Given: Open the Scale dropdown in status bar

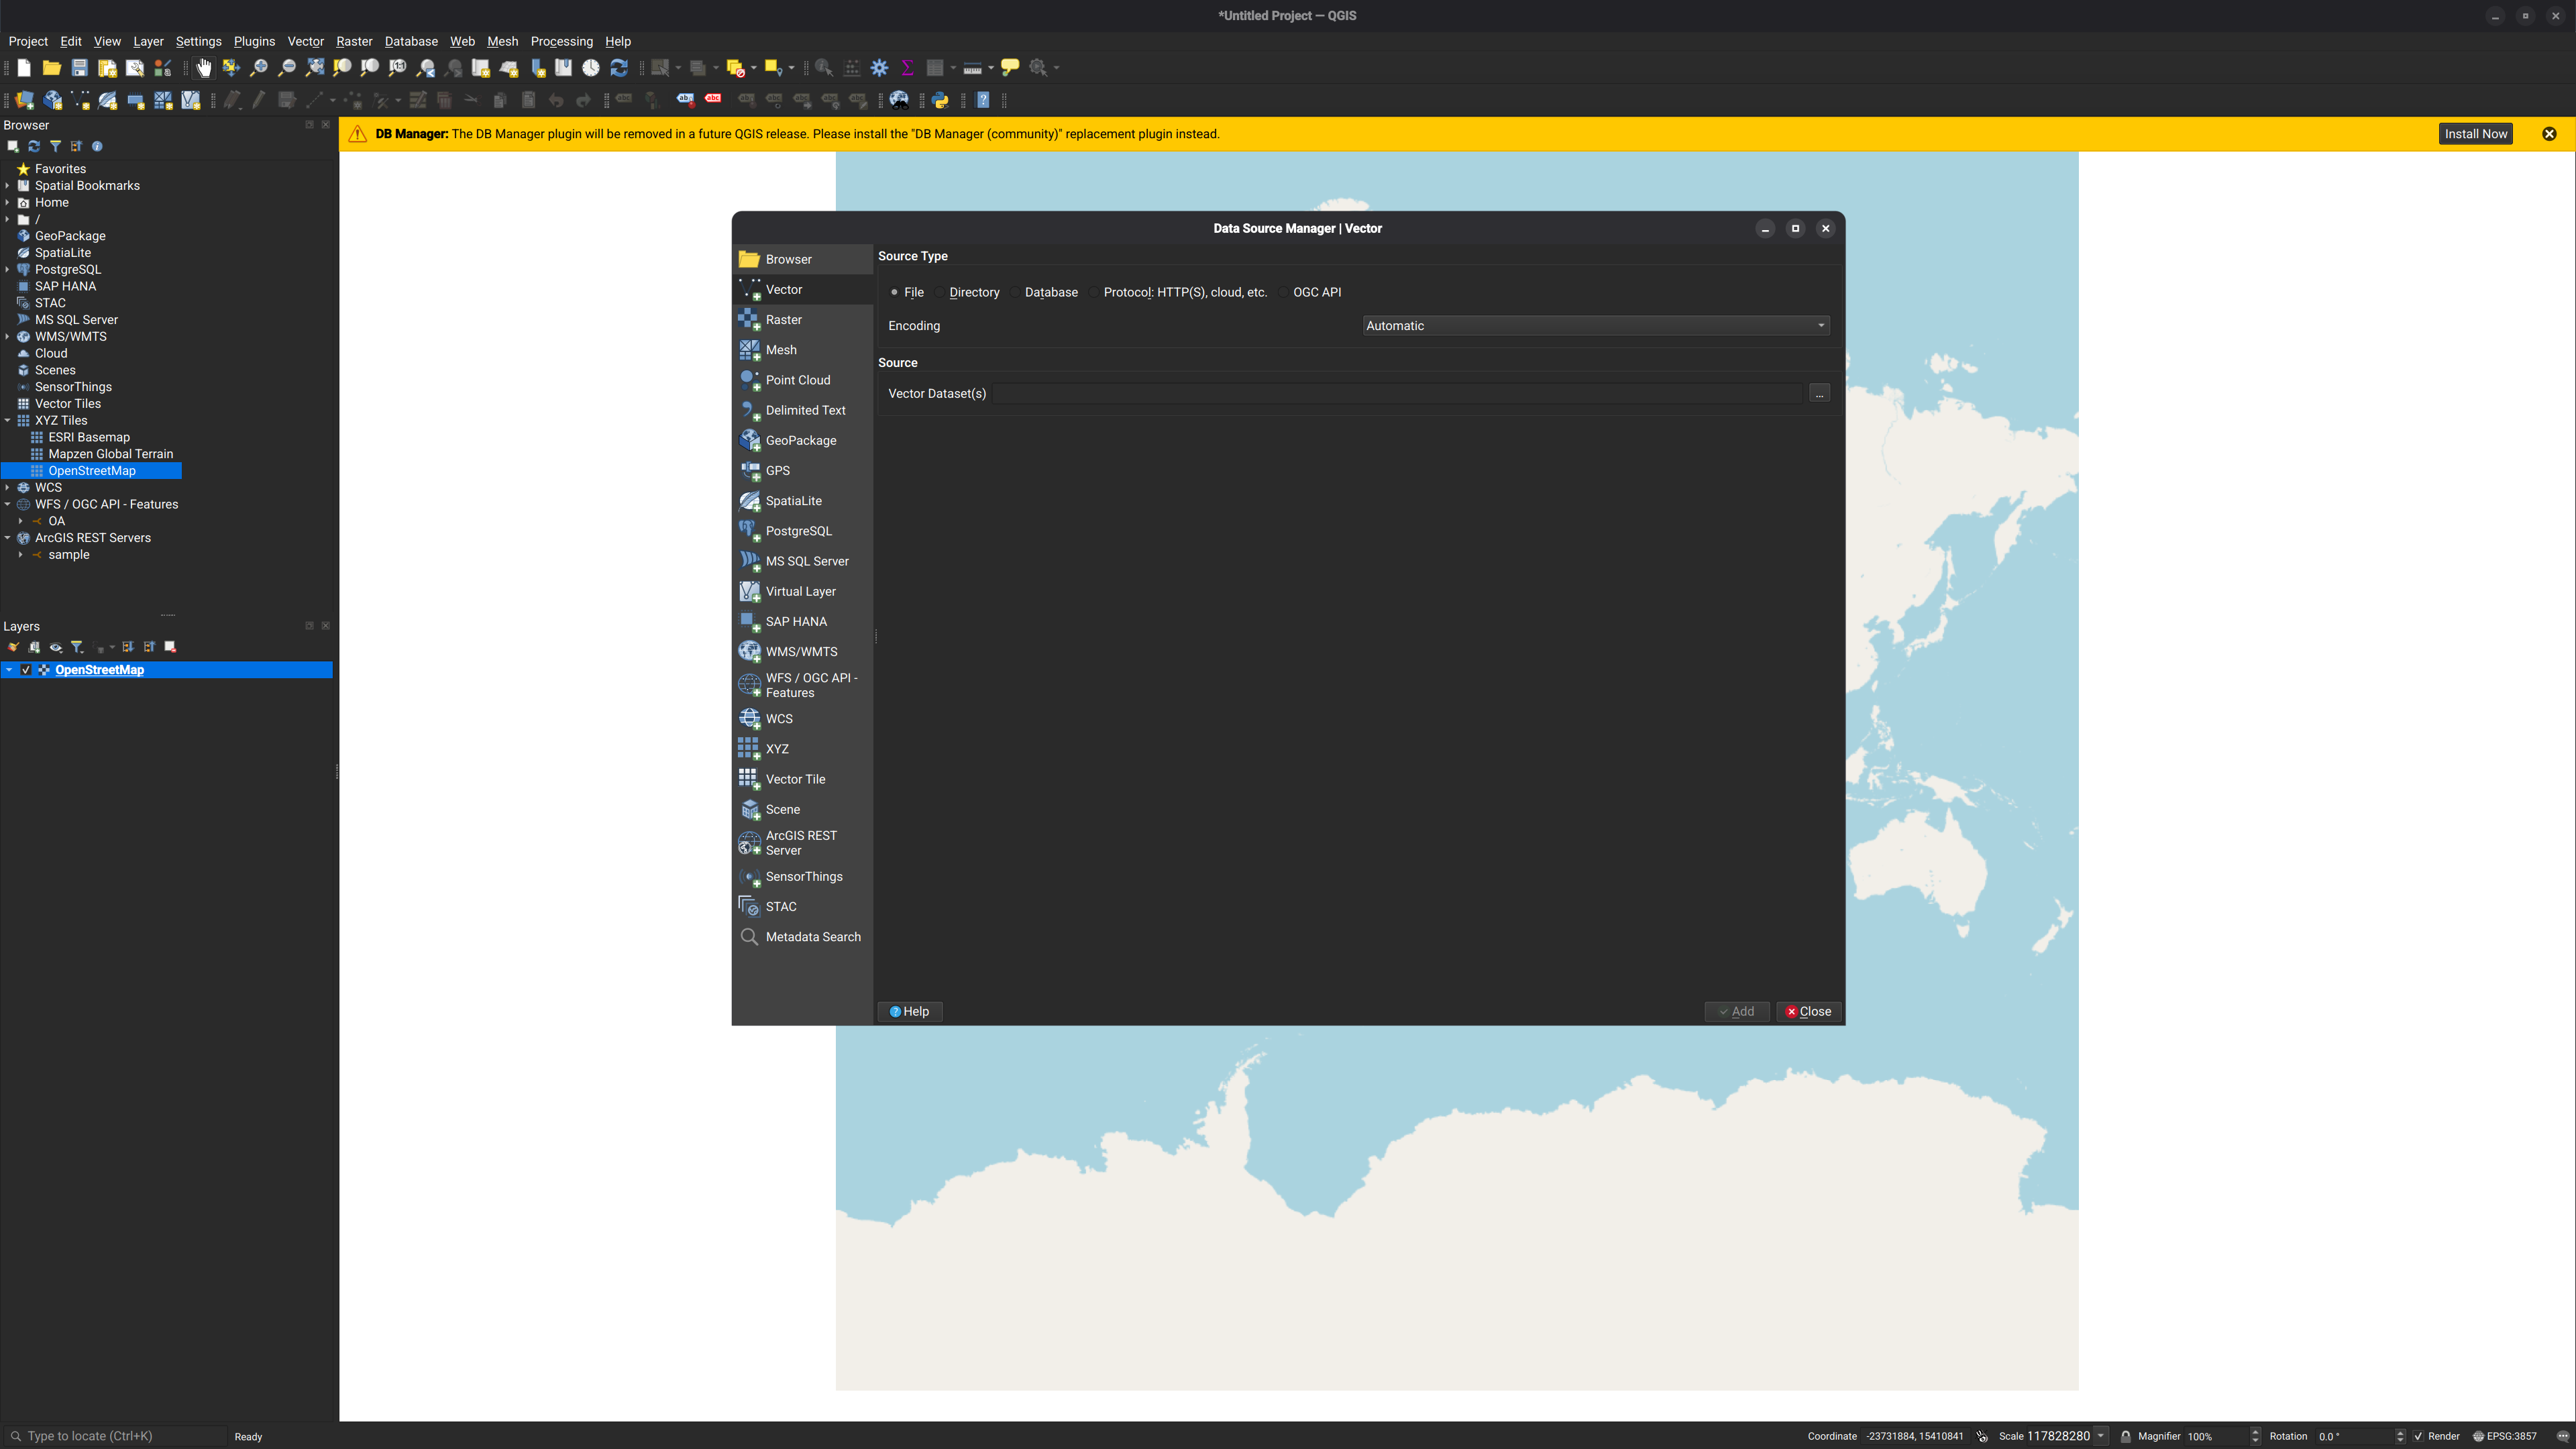Looking at the screenshot, I should (2101, 1436).
